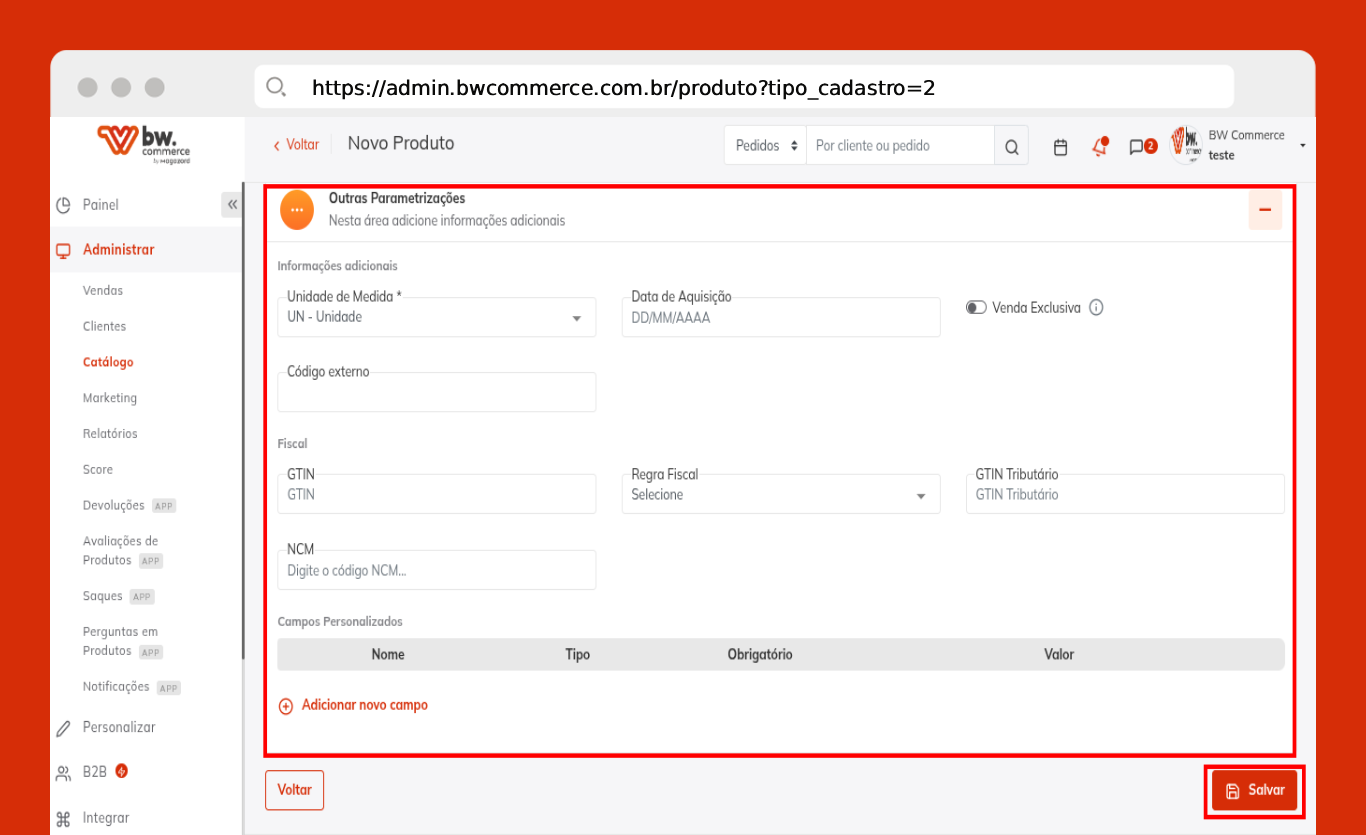Enable the Venda Exclusiva toggle

tap(976, 308)
